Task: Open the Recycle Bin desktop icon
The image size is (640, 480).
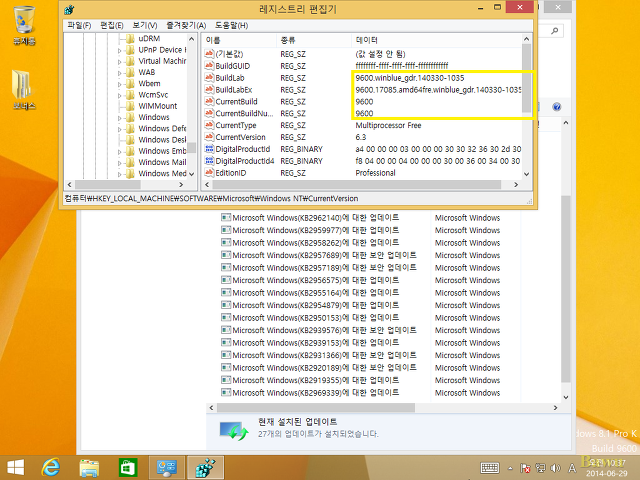Action: coord(24,24)
